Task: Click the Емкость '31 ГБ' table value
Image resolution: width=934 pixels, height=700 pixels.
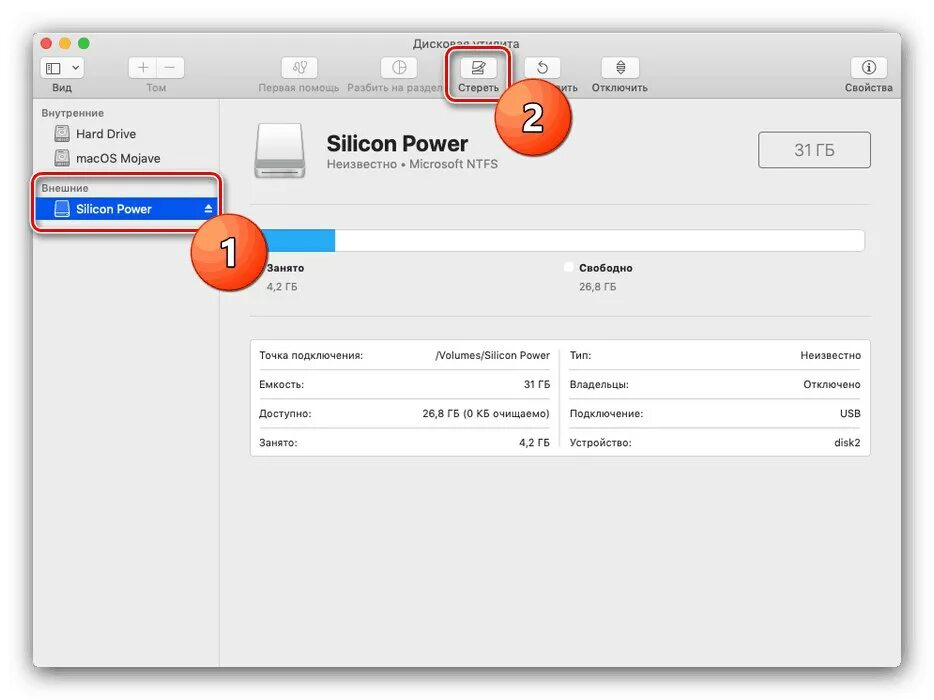Action: pyautogui.click(x=537, y=385)
